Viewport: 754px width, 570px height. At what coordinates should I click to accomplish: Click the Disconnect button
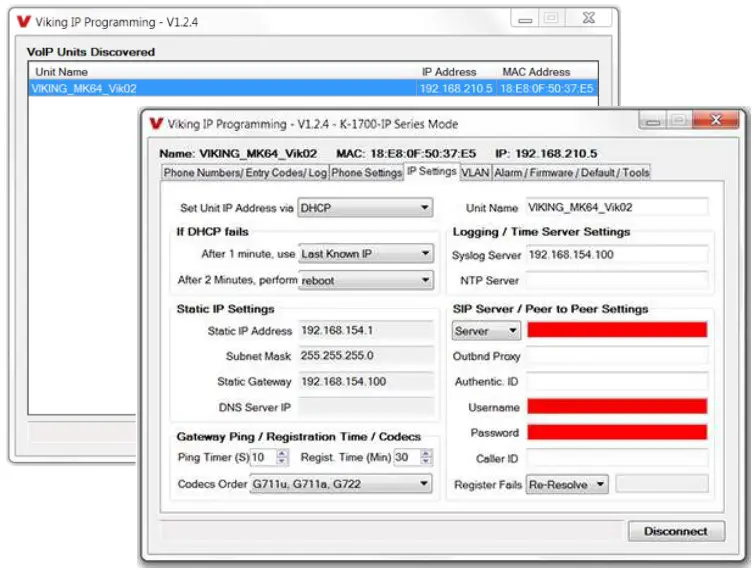(676, 531)
